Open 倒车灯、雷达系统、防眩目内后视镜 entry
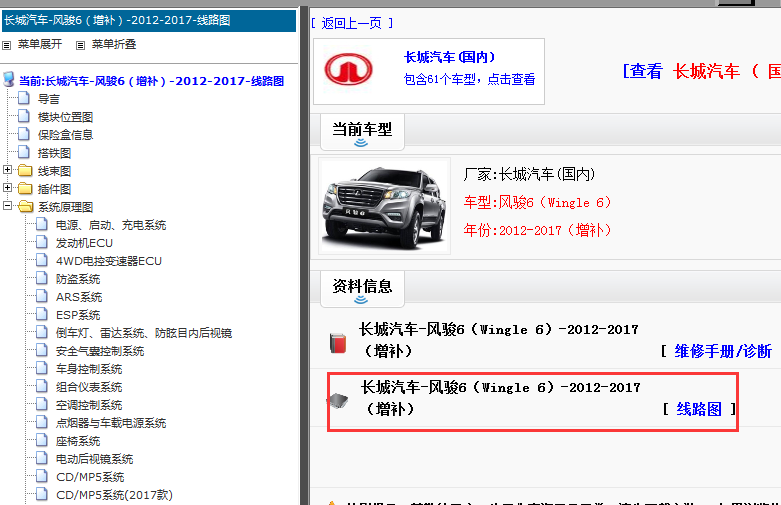781x505 pixels. point(144,333)
